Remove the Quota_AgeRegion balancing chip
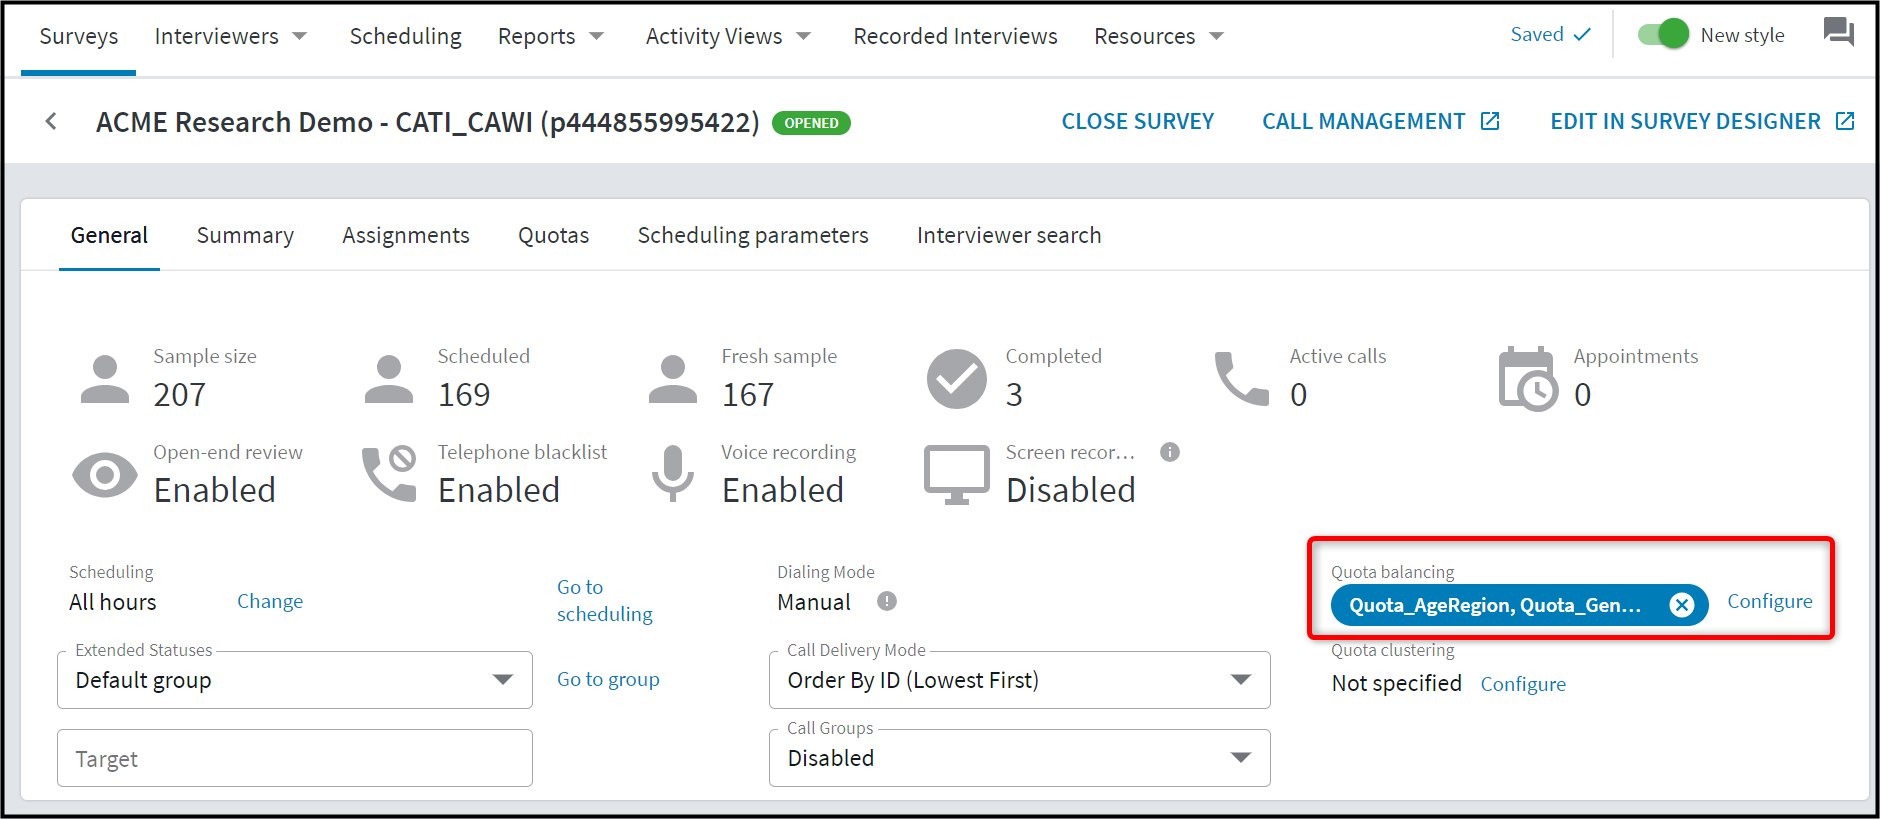The height and width of the screenshot is (819, 1880). pyautogui.click(x=1682, y=604)
